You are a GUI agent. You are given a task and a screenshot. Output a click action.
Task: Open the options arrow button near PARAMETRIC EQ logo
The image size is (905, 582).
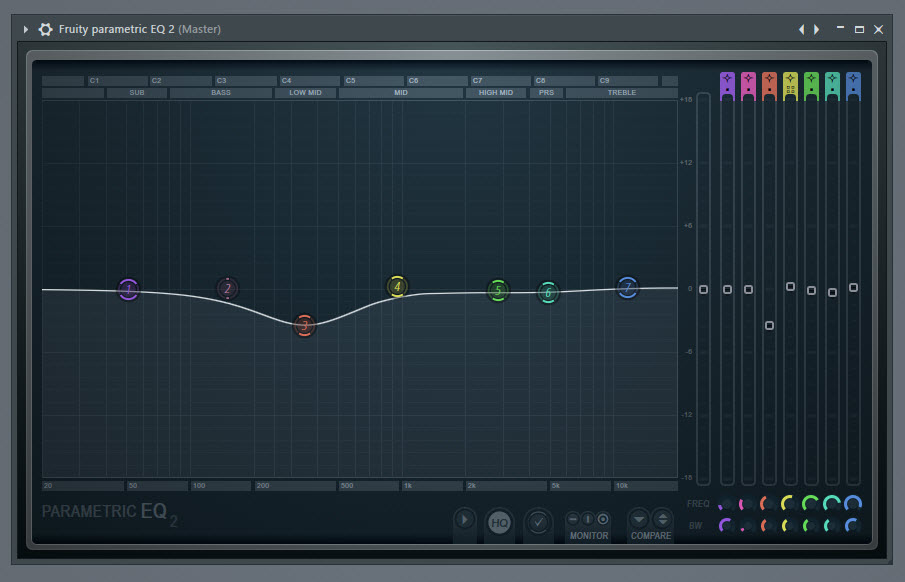[465, 520]
